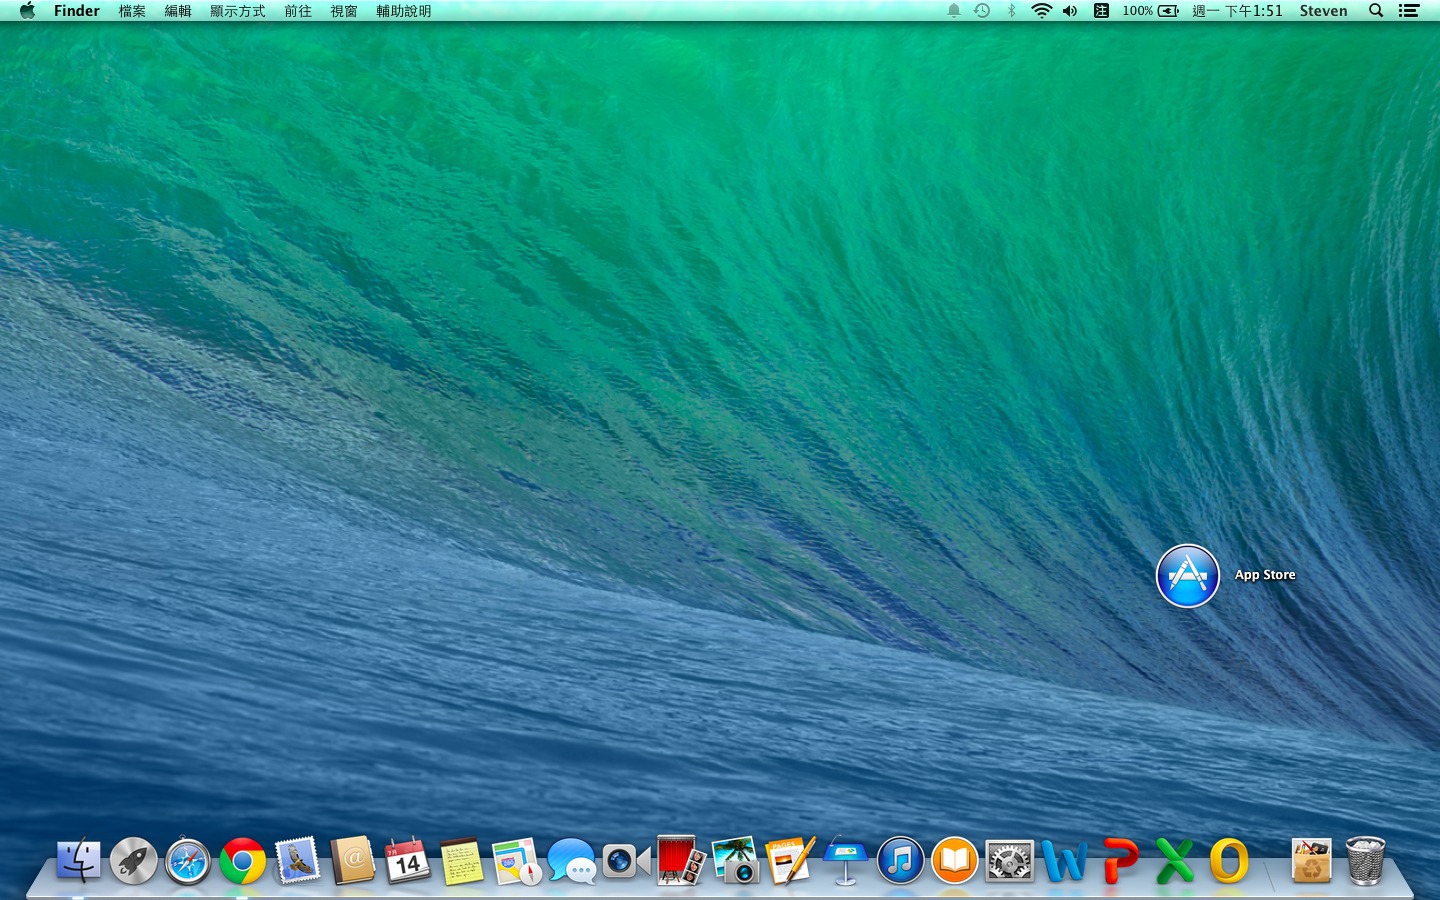Open the volume control in menu bar
Screen dimensions: 1440x900
coord(1070,11)
